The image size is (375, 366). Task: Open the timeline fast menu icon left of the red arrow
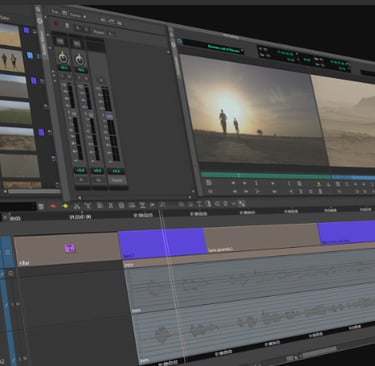pyautogui.click(x=41, y=206)
